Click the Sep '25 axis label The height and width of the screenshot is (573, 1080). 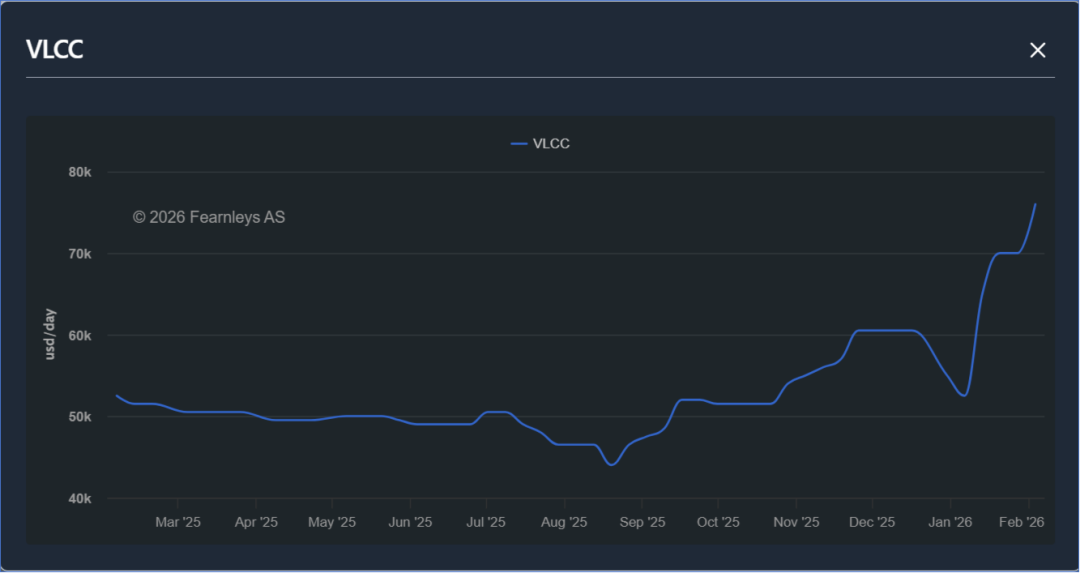pos(643,522)
